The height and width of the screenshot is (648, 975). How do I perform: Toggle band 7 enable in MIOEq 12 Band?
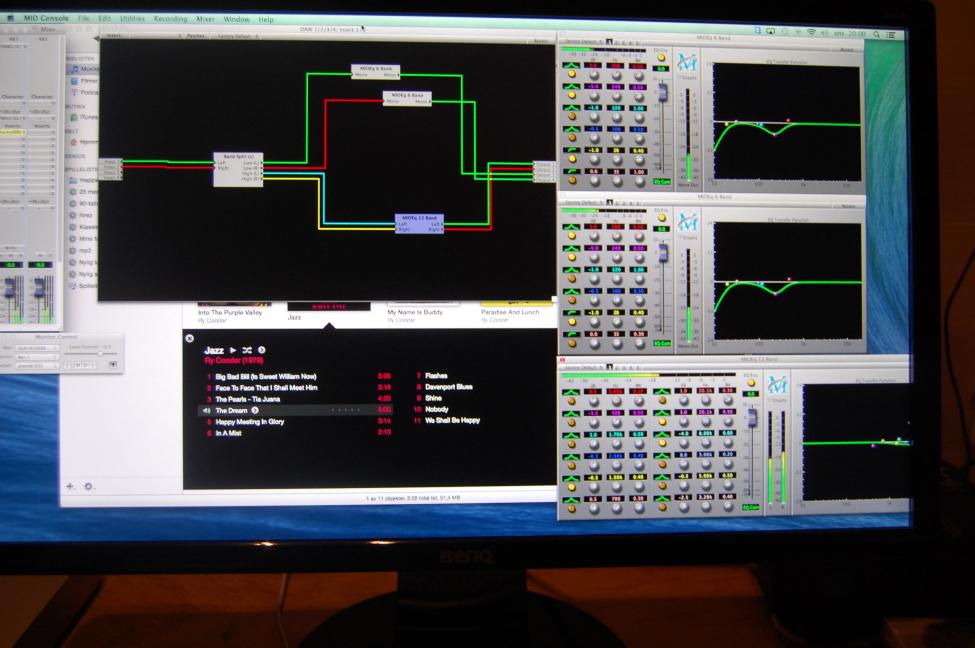(x=663, y=402)
